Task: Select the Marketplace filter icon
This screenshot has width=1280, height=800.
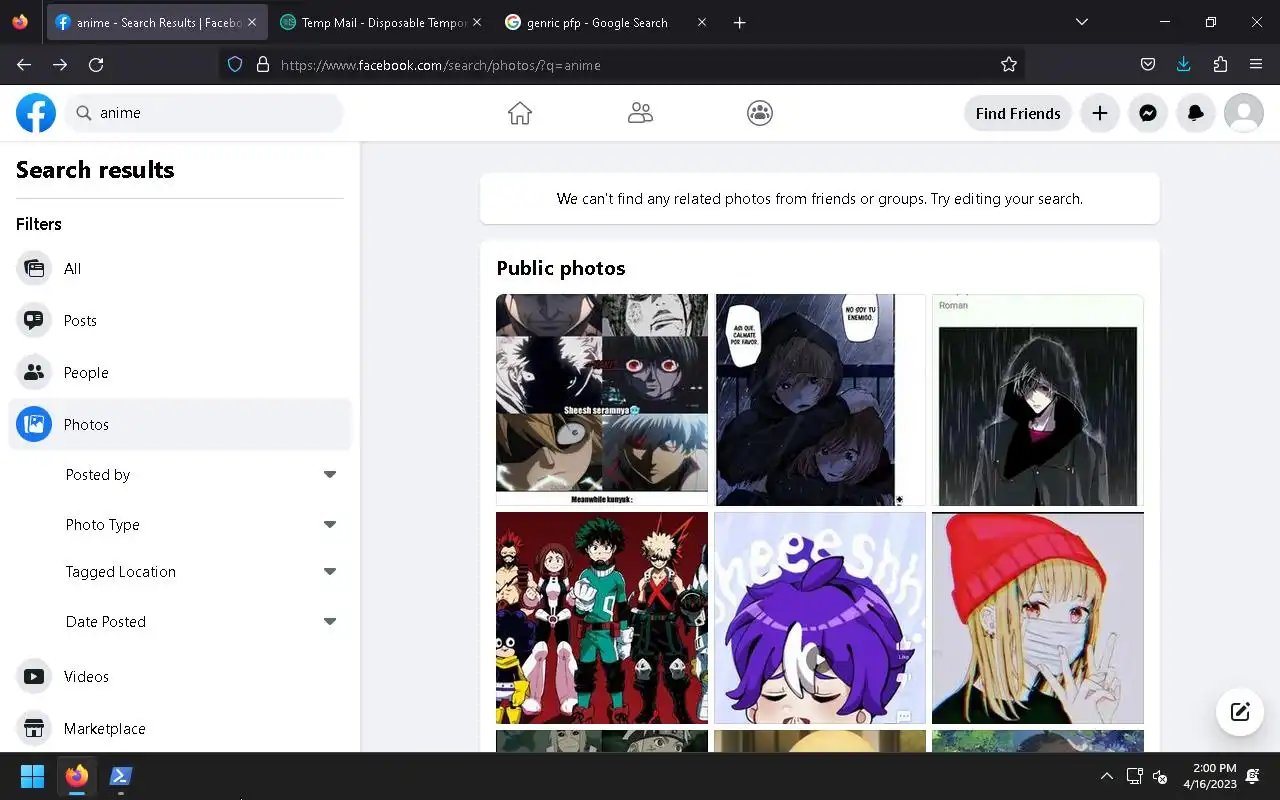Action: click(34, 728)
